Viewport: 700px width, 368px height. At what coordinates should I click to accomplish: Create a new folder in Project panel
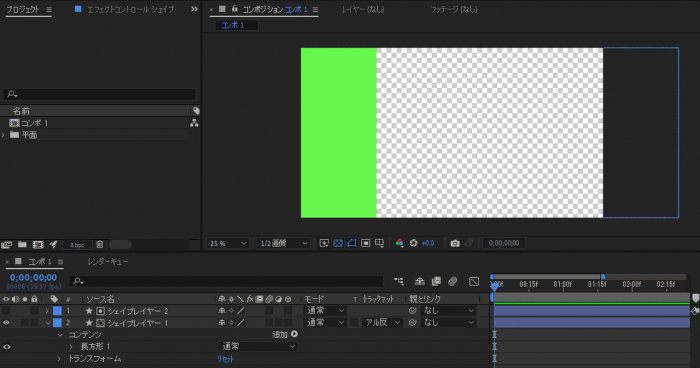pyautogui.click(x=22, y=244)
